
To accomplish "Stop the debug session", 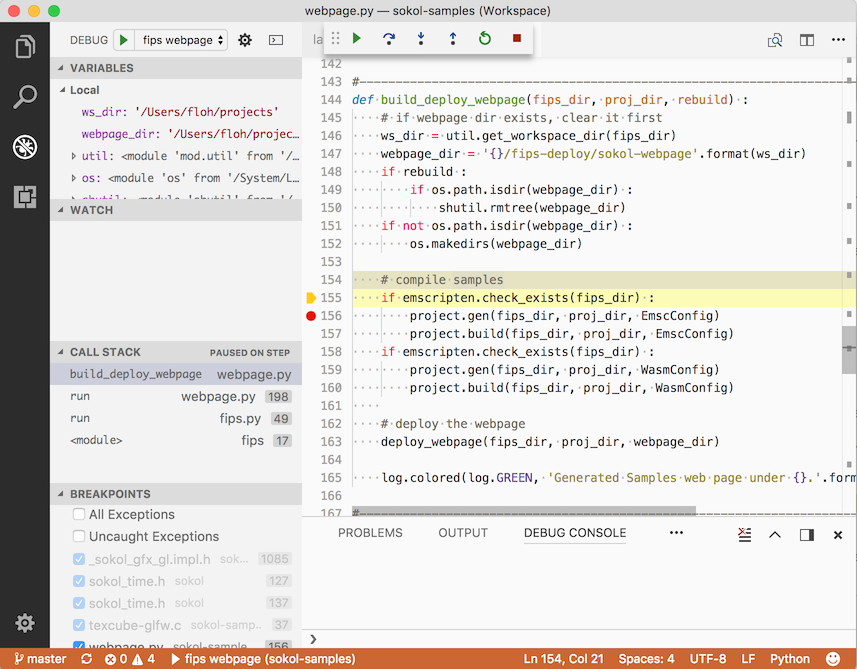I will pos(516,38).
